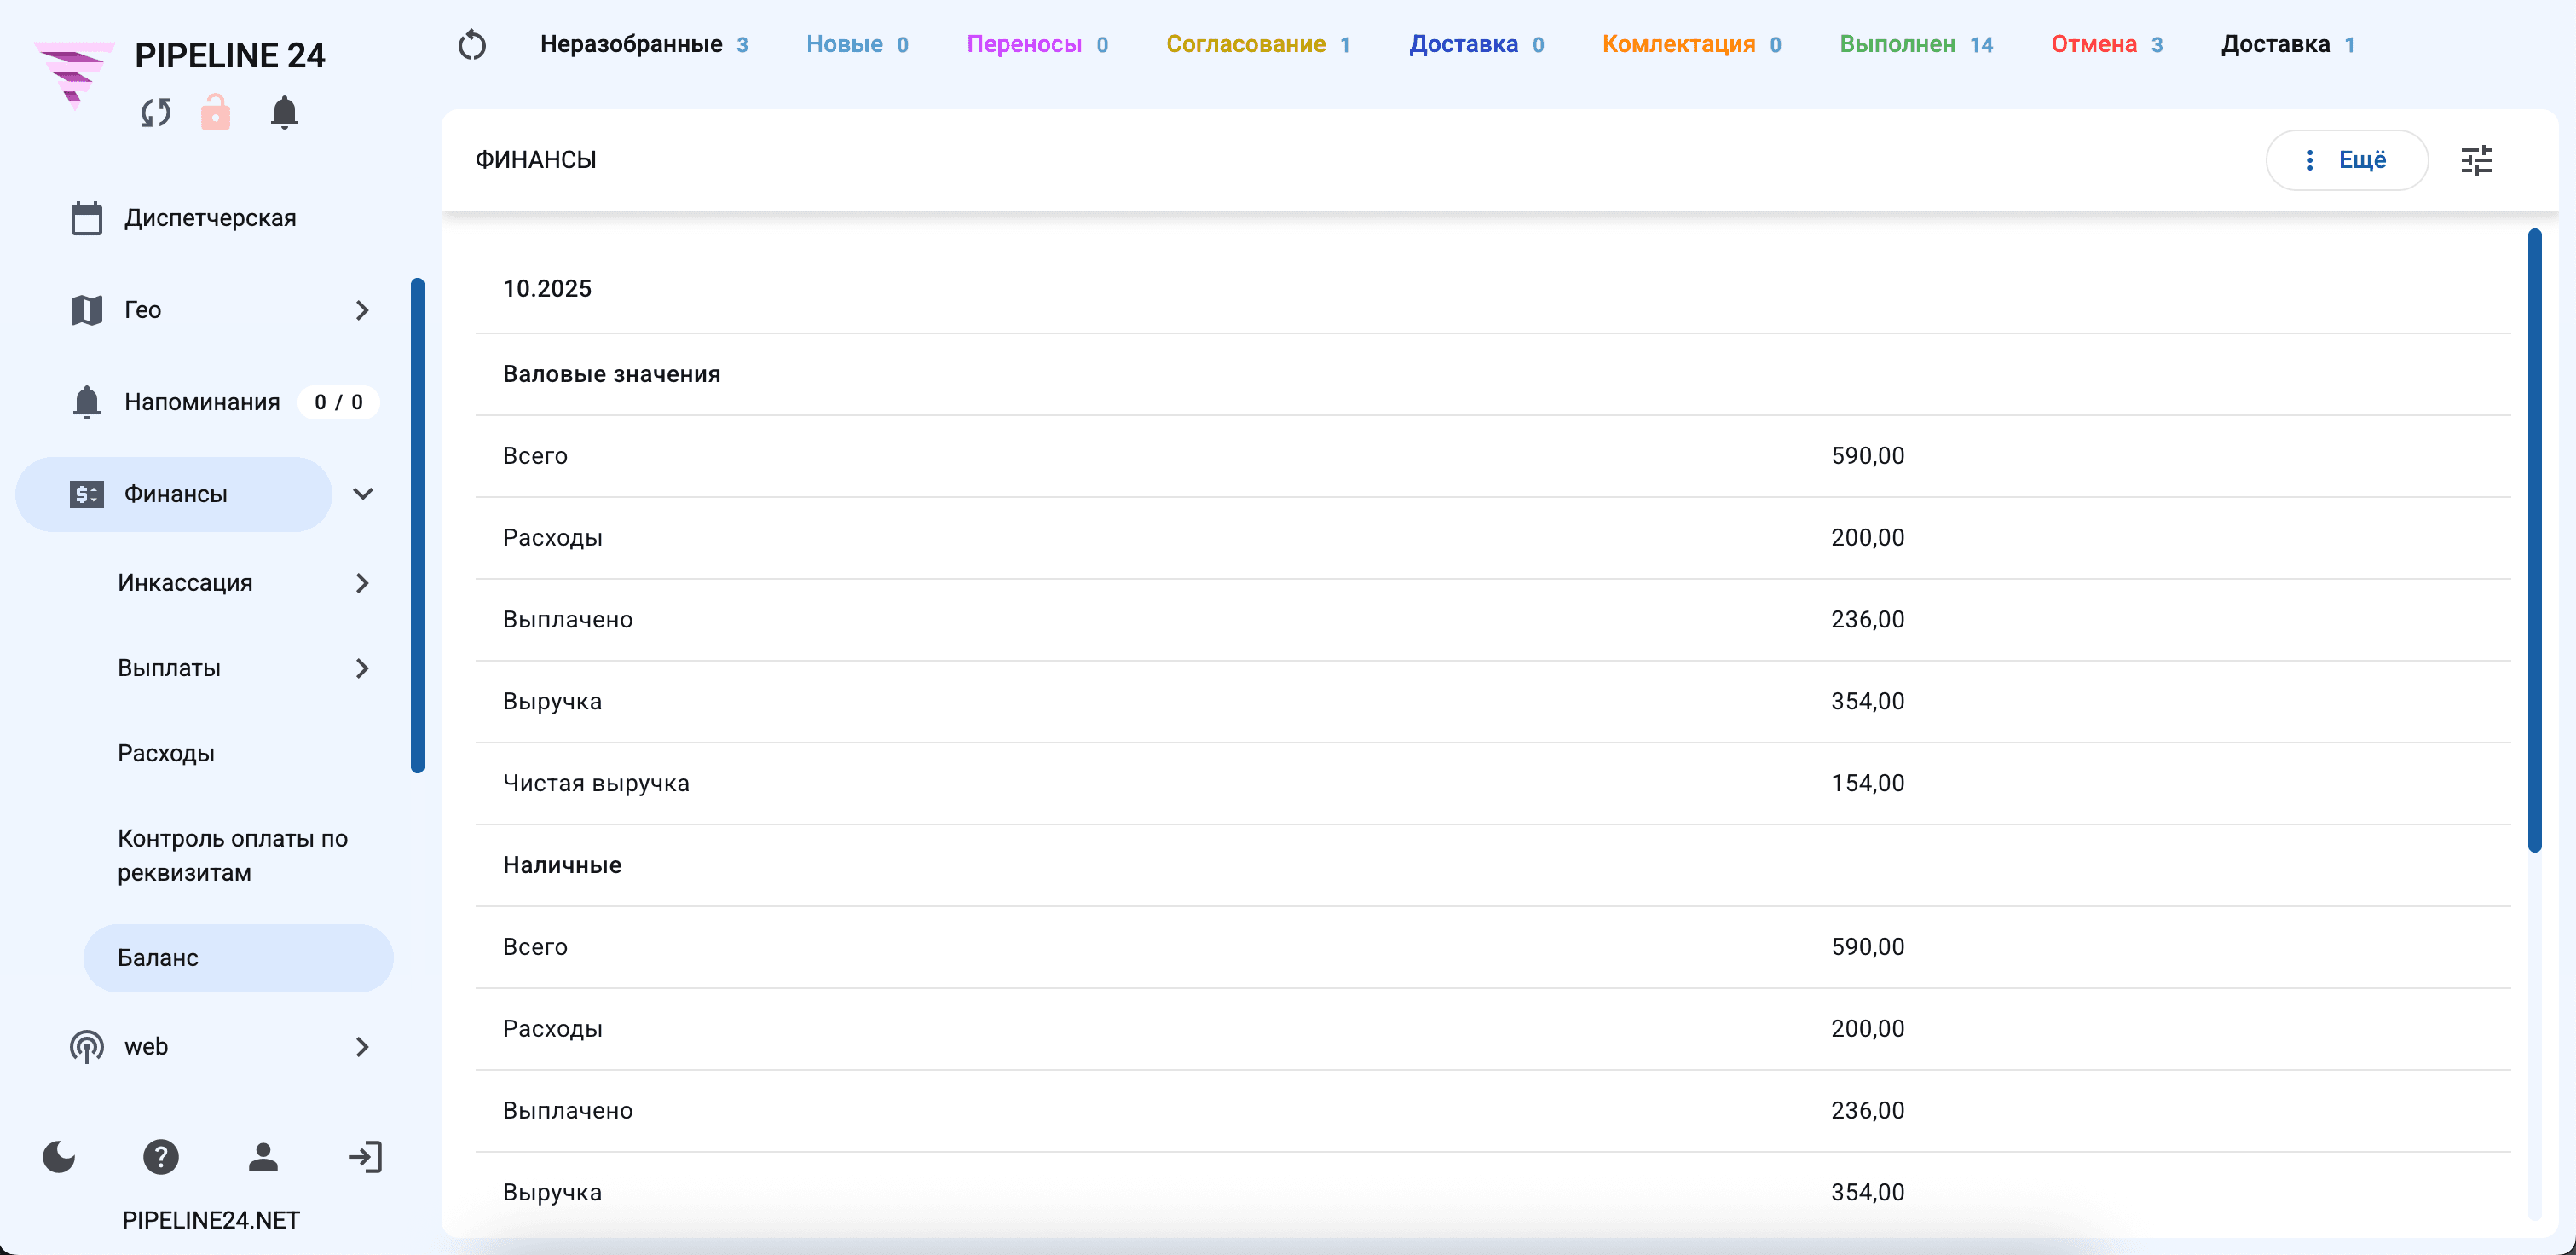Refresh order statuses with circular arrow icon
The height and width of the screenshot is (1255, 2576).
tap(472, 45)
